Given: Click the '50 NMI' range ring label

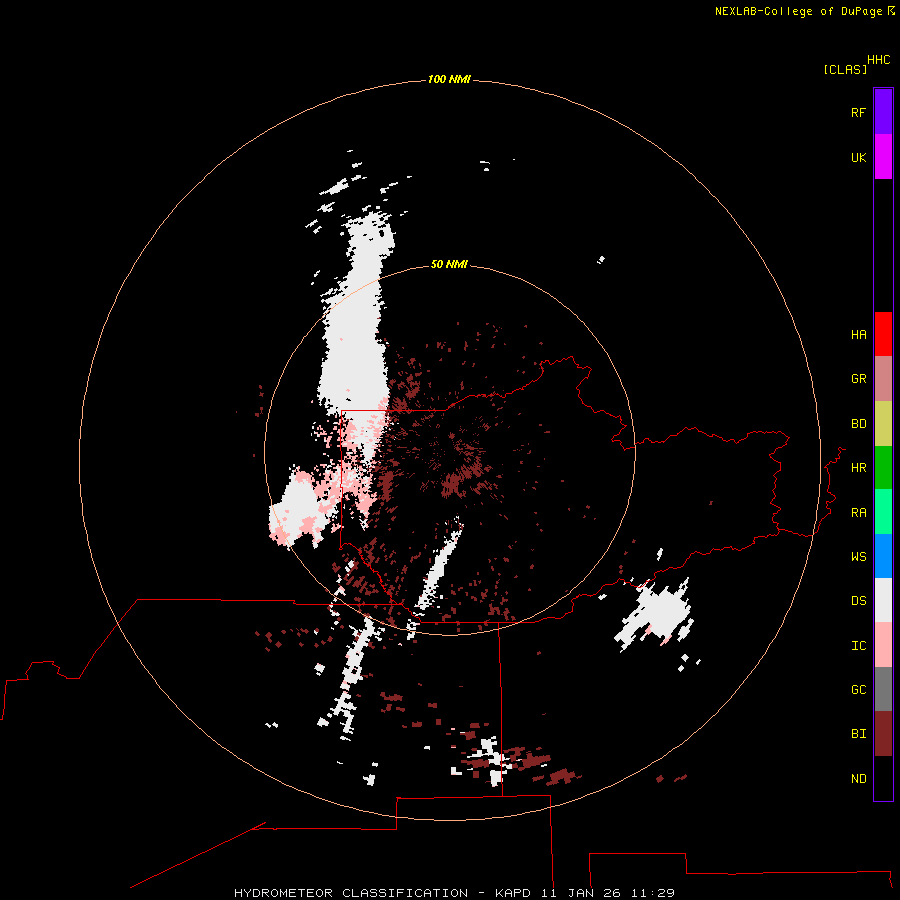Looking at the screenshot, I should pyautogui.click(x=449, y=264).
